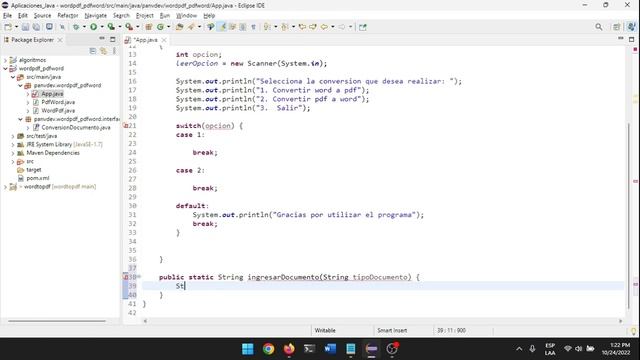Viewport: 640px width, 360px height.
Task: Click the error marker on line 21
Action: point(125,126)
